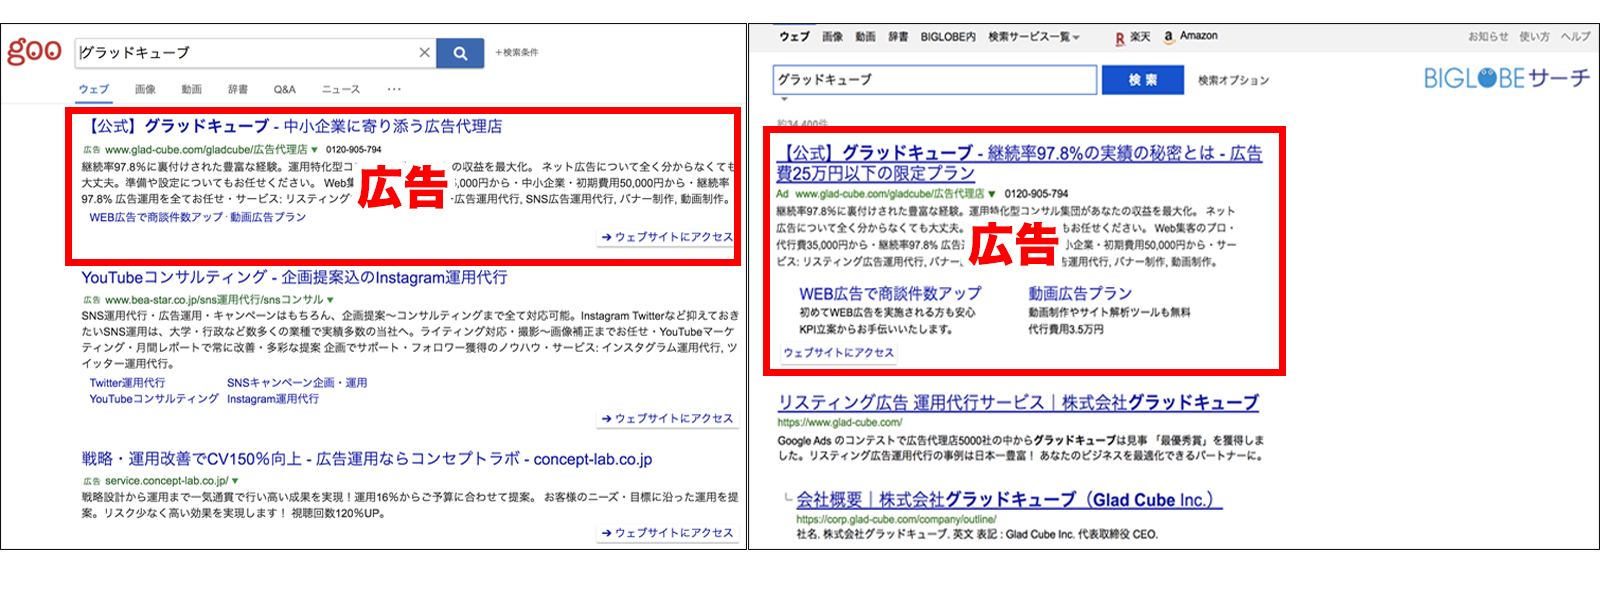The image size is (1600, 600).
Task: Expand the goo glad-cube.com ad URL arrow
Action: (314, 150)
